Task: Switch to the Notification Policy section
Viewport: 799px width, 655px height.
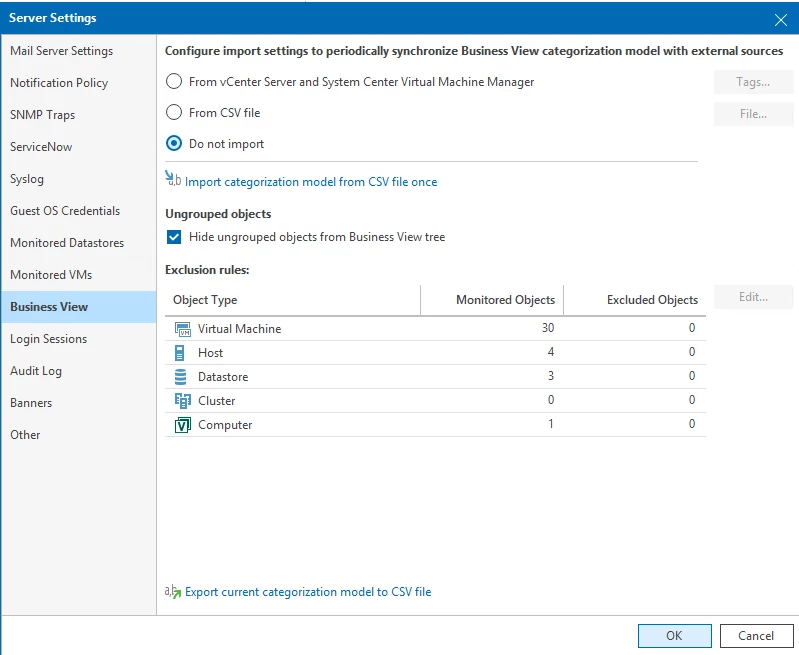Action: point(59,83)
